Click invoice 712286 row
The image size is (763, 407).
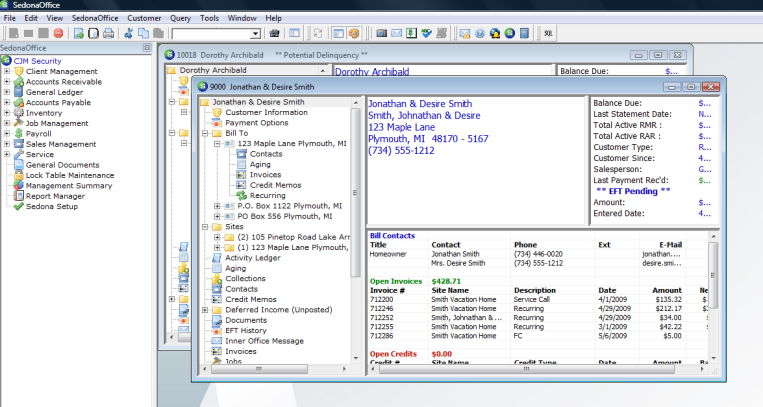539,336
